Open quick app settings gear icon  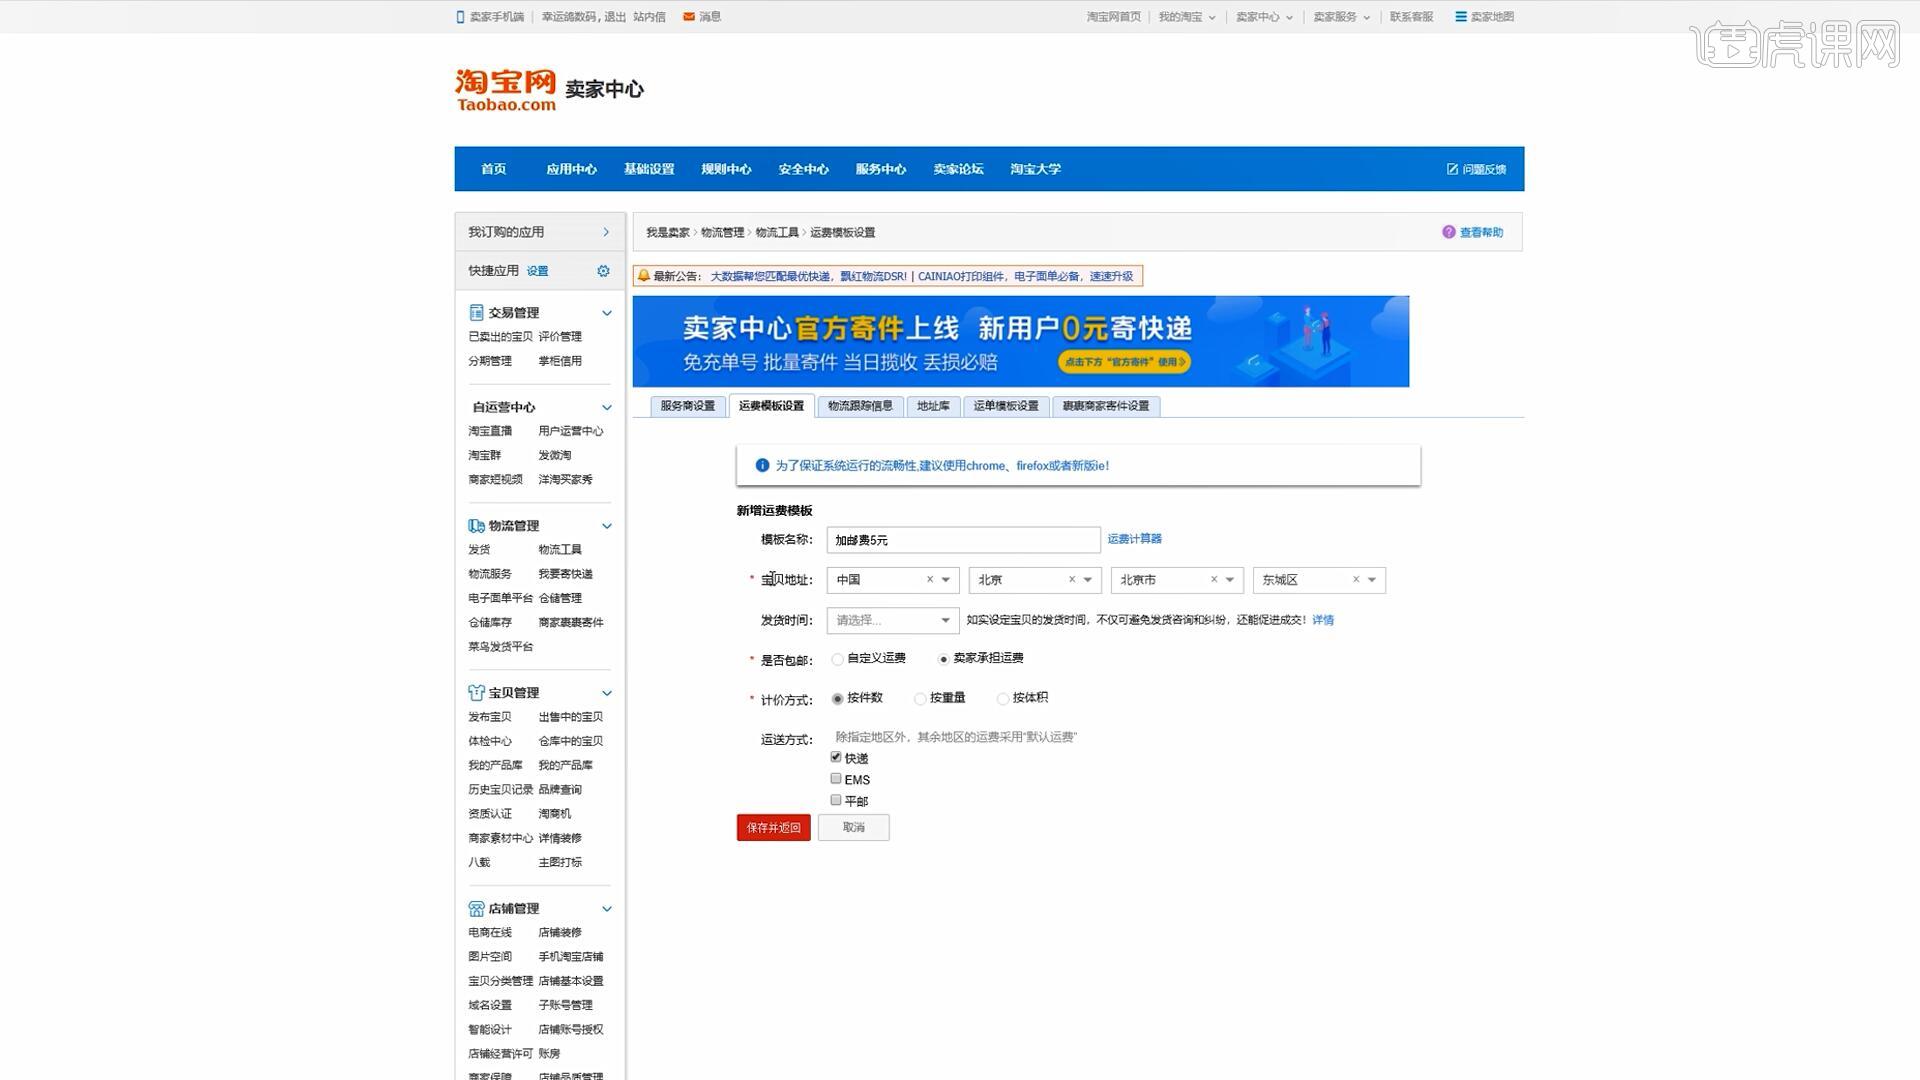pyautogui.click(x=603, y=271)
